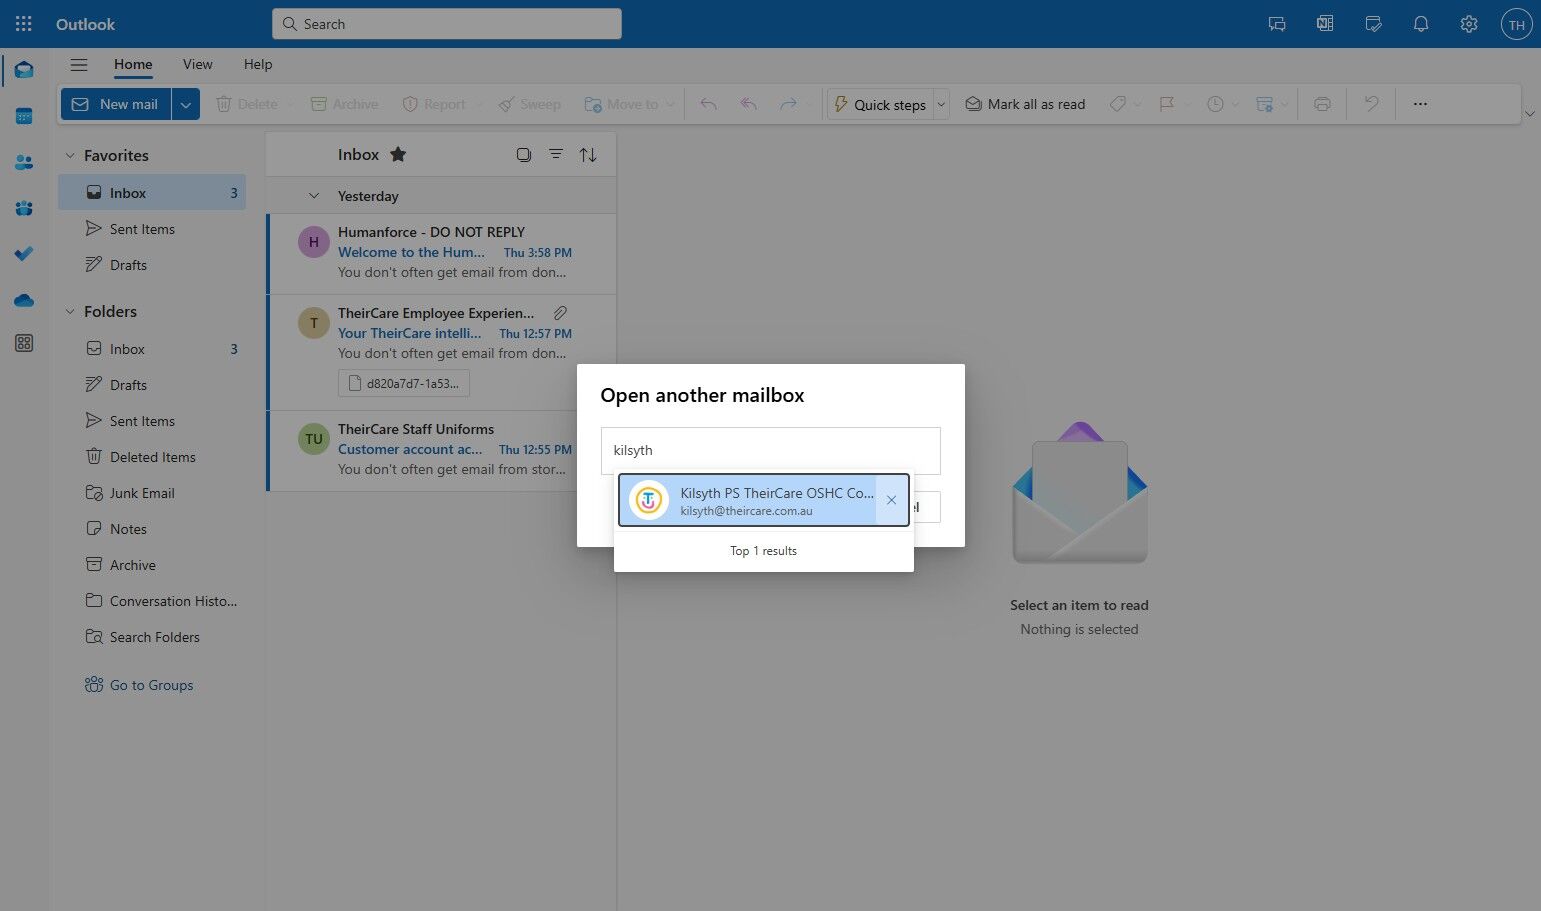This screenshot has height=911, width=1541.
Task: Click the Reply arrow icon in toolbar
Action: (708, 104)
